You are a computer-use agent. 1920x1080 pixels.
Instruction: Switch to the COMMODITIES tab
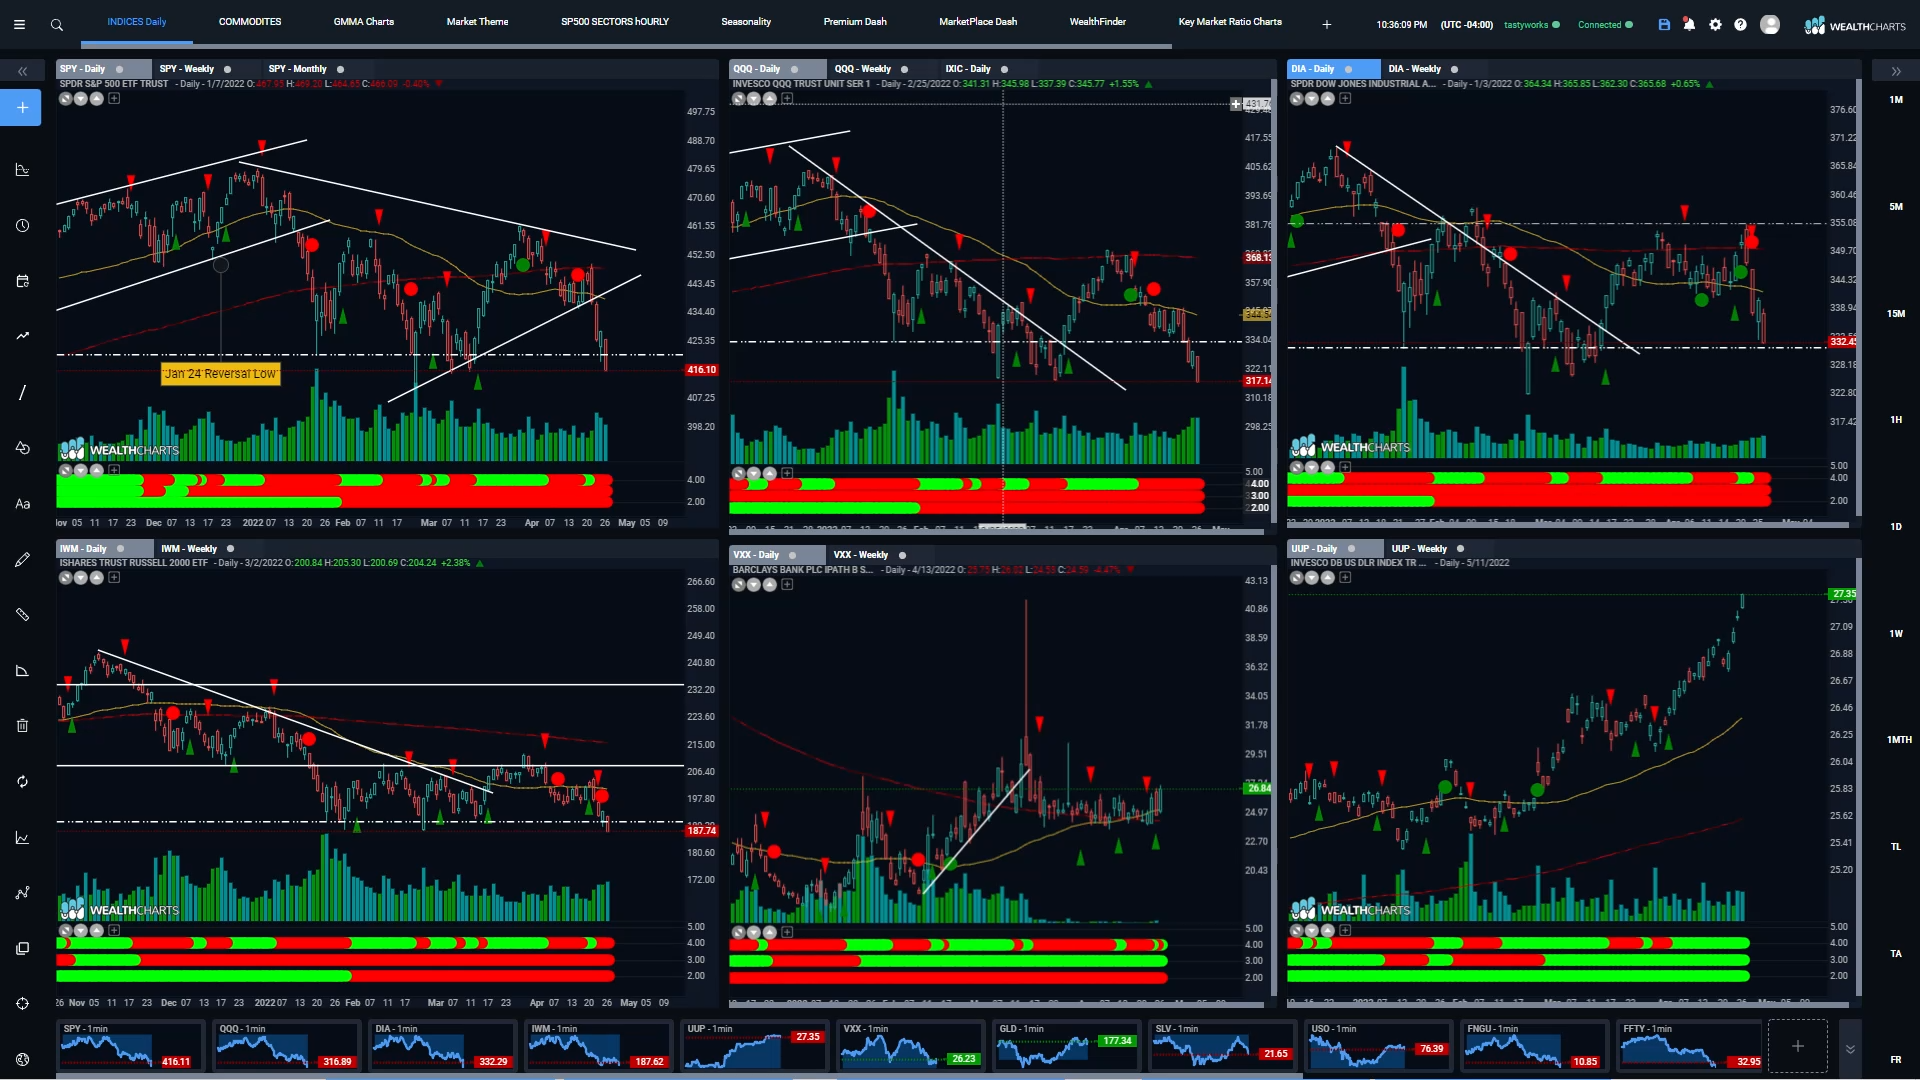point(250,22)
